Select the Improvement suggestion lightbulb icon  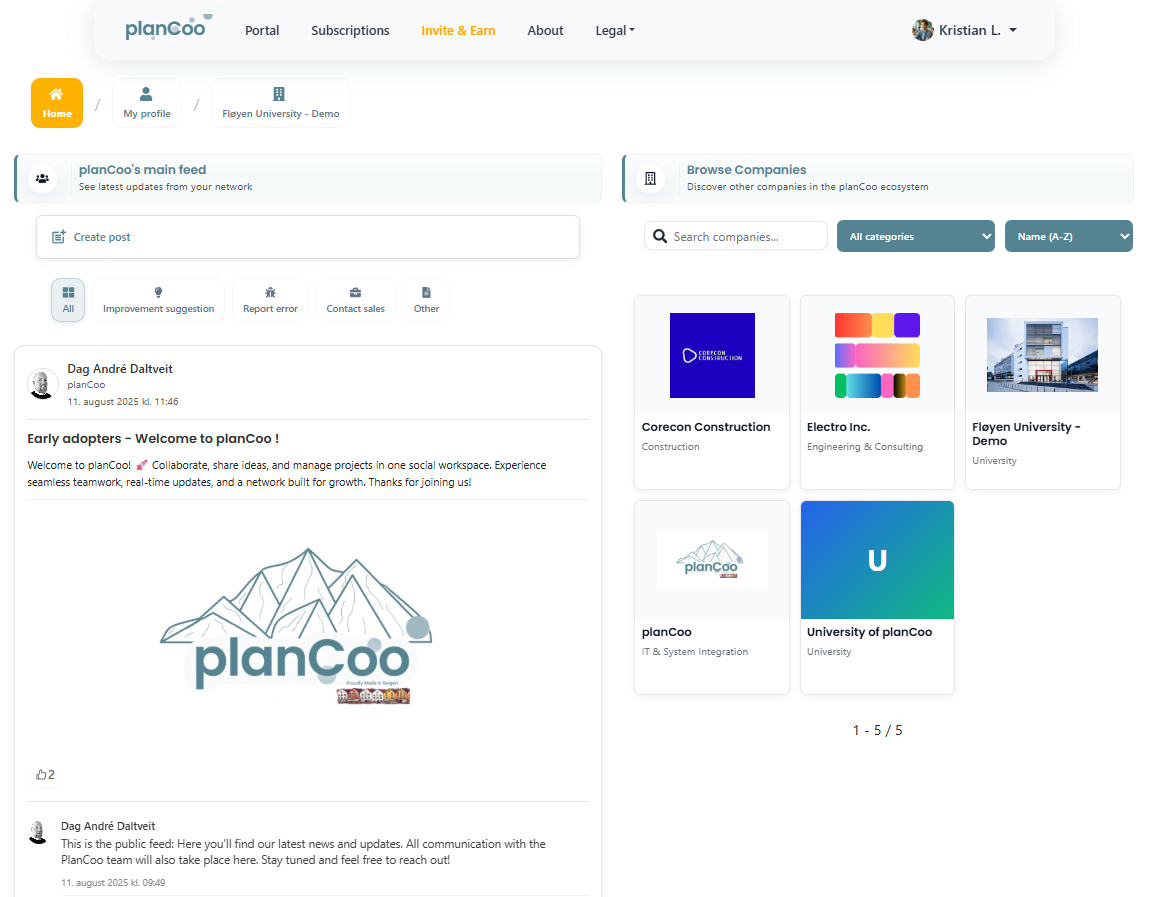pyautogui.click(x=158, y=293)
